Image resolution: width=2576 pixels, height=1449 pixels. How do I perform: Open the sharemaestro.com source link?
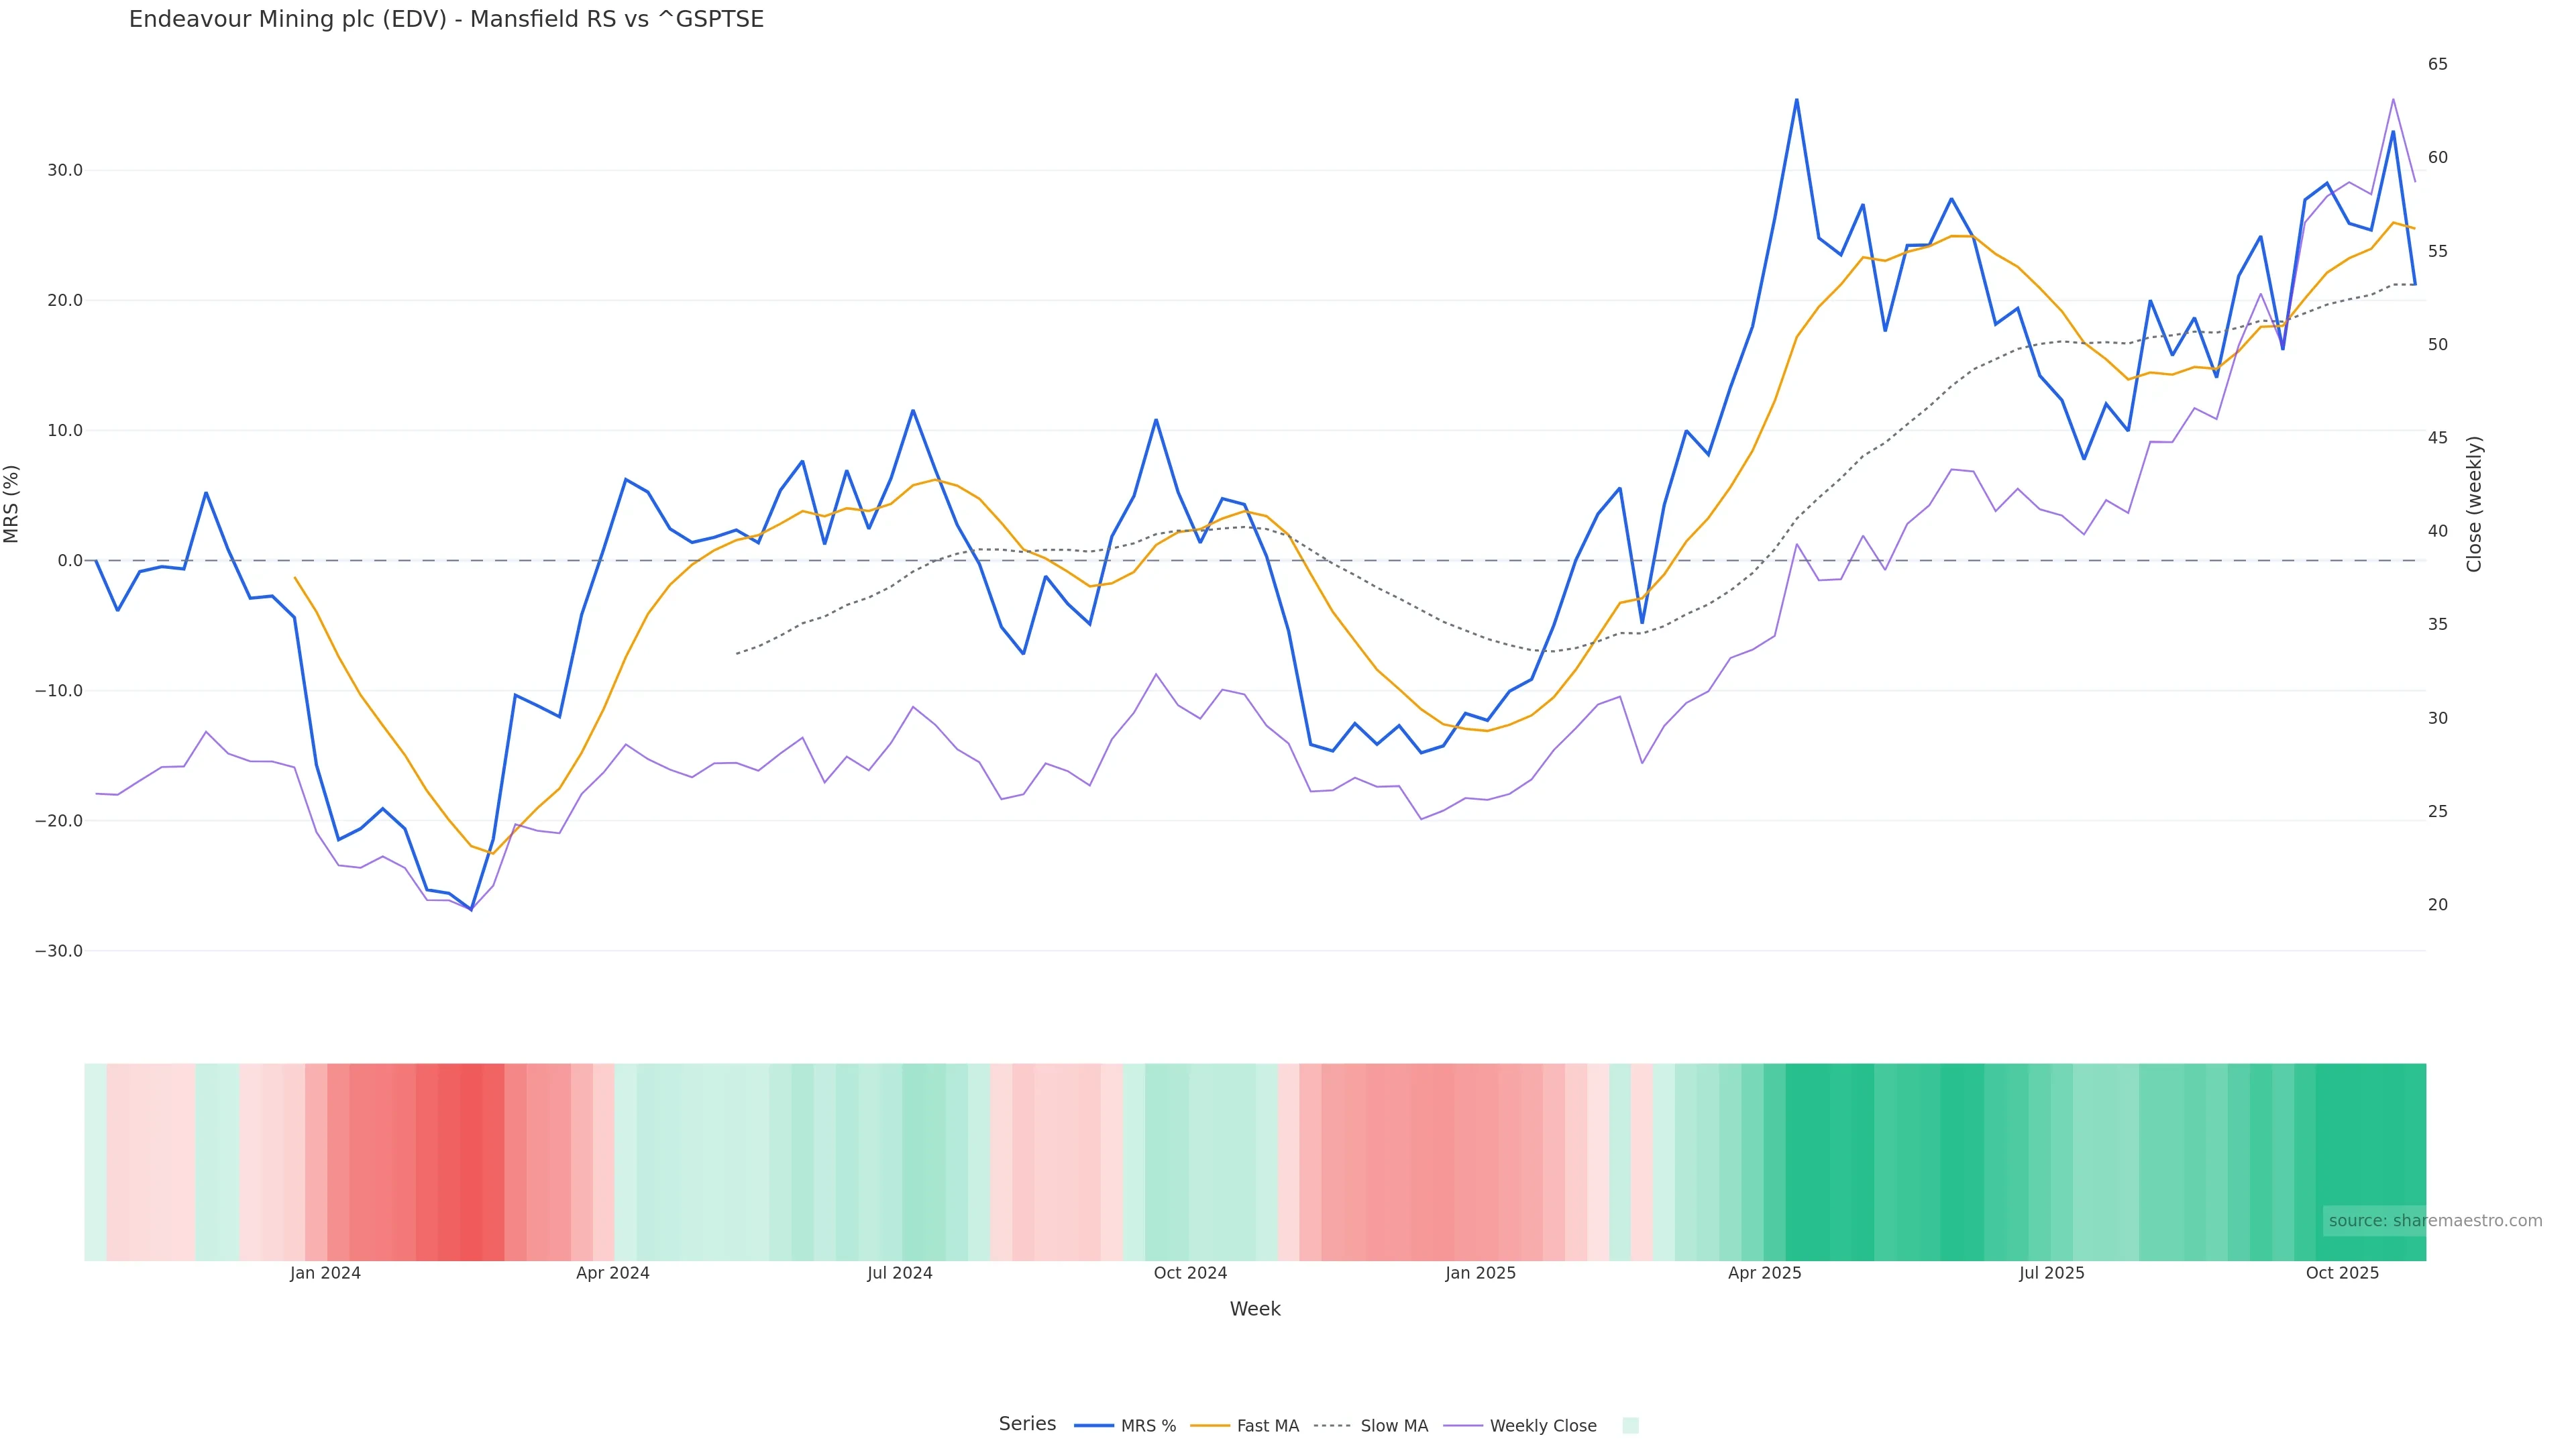tap(2434, 1220)
